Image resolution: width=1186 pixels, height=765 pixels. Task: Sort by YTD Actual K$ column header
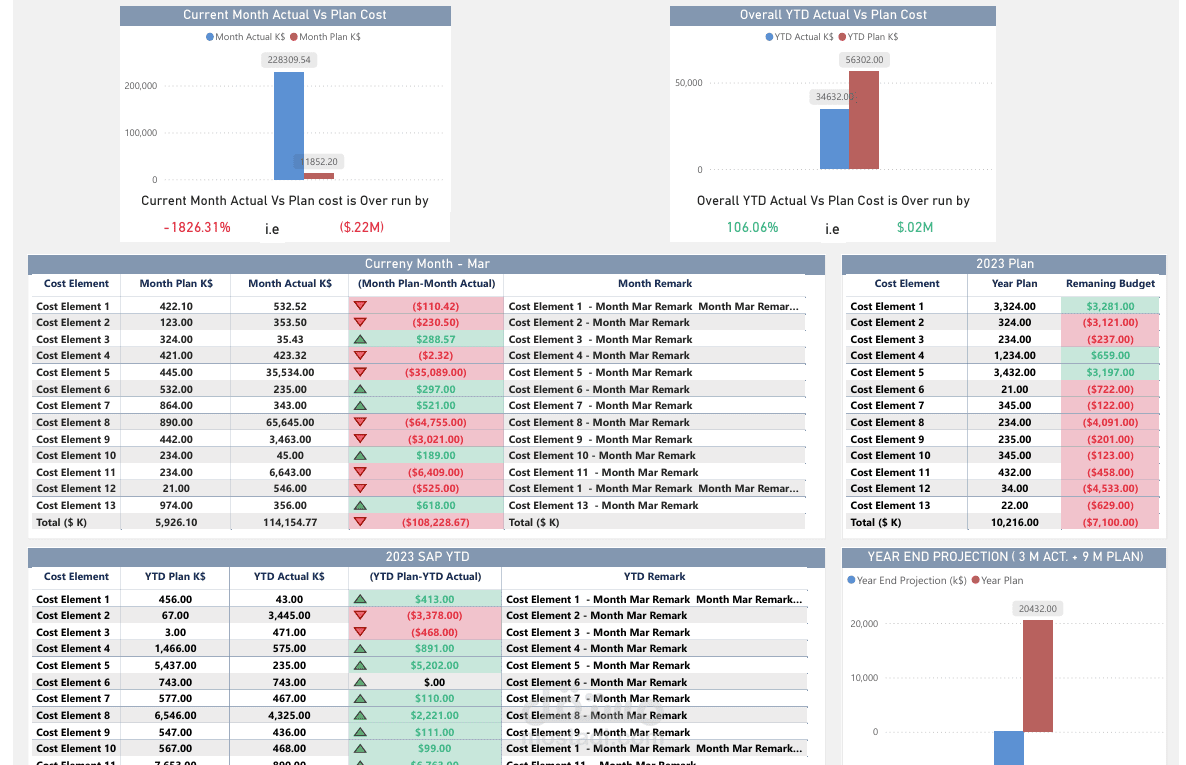tap(289, 577)
